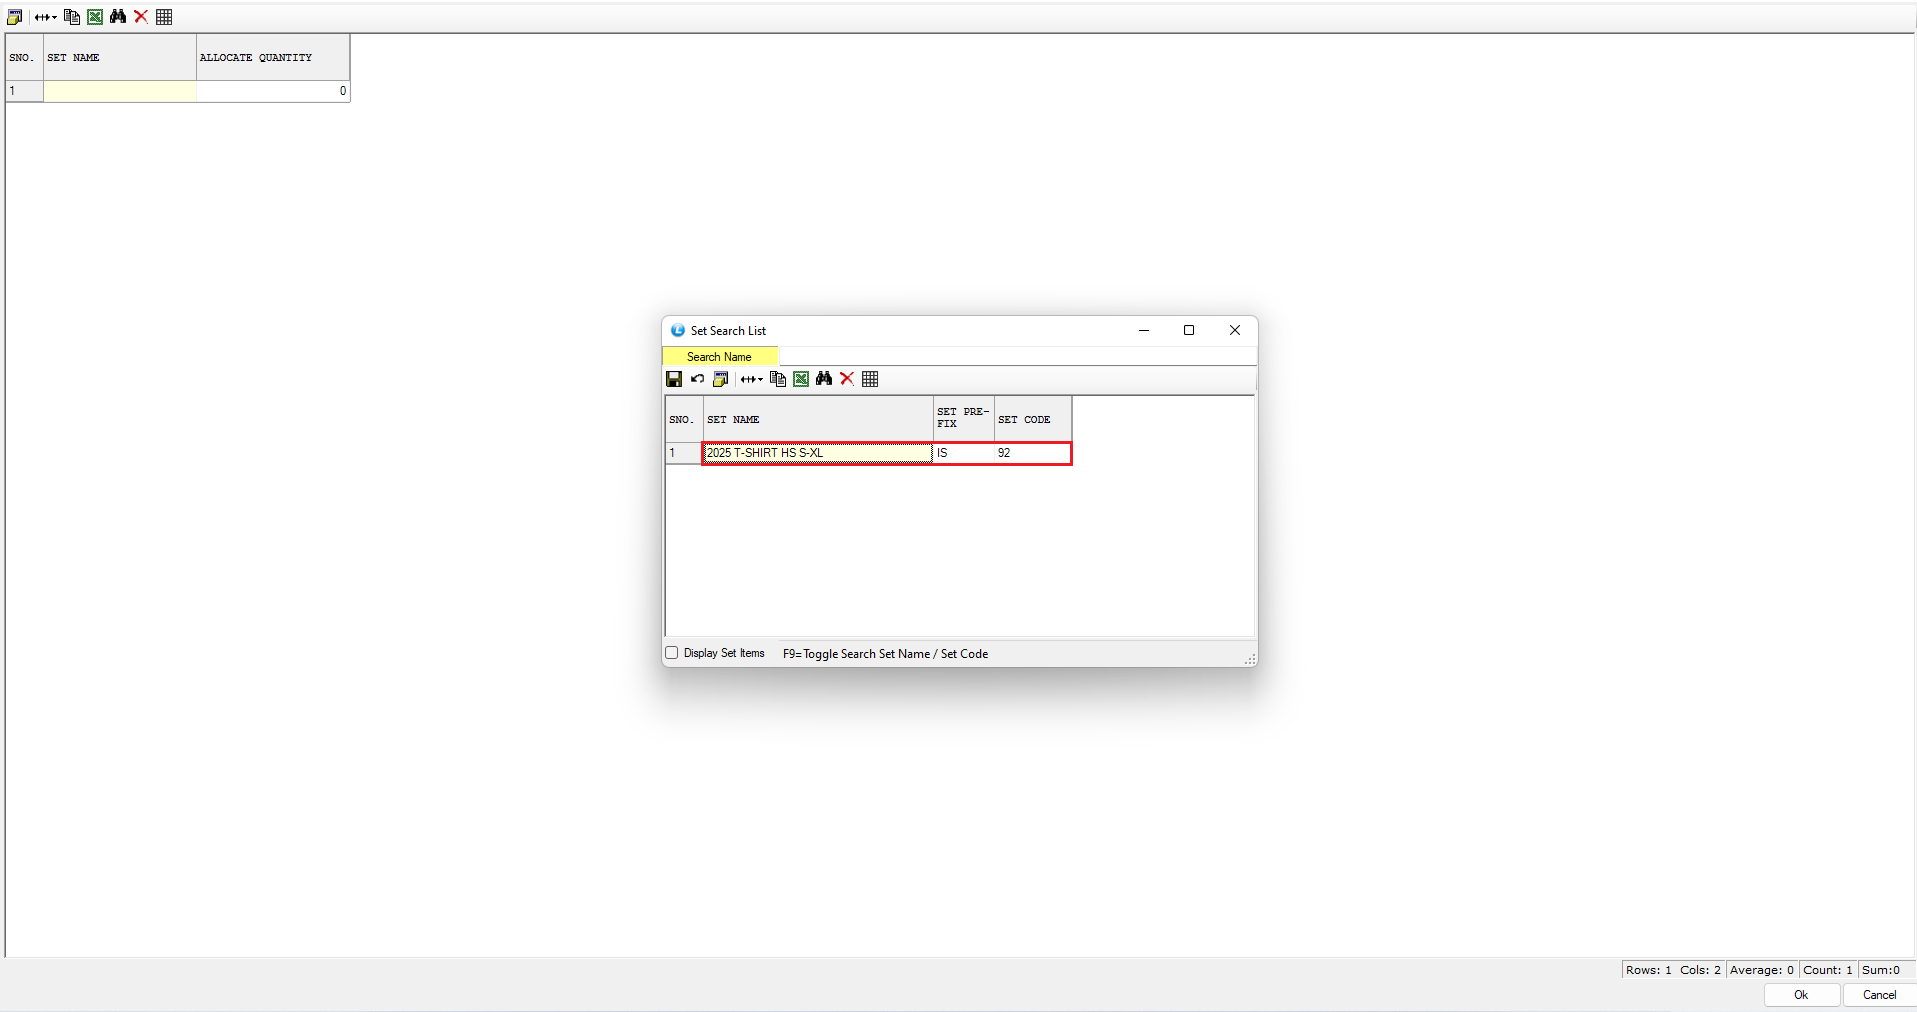The image size is (1917, 1012).
Task: Enable the Display Set Items checkbox
Action: coord(672,653)
